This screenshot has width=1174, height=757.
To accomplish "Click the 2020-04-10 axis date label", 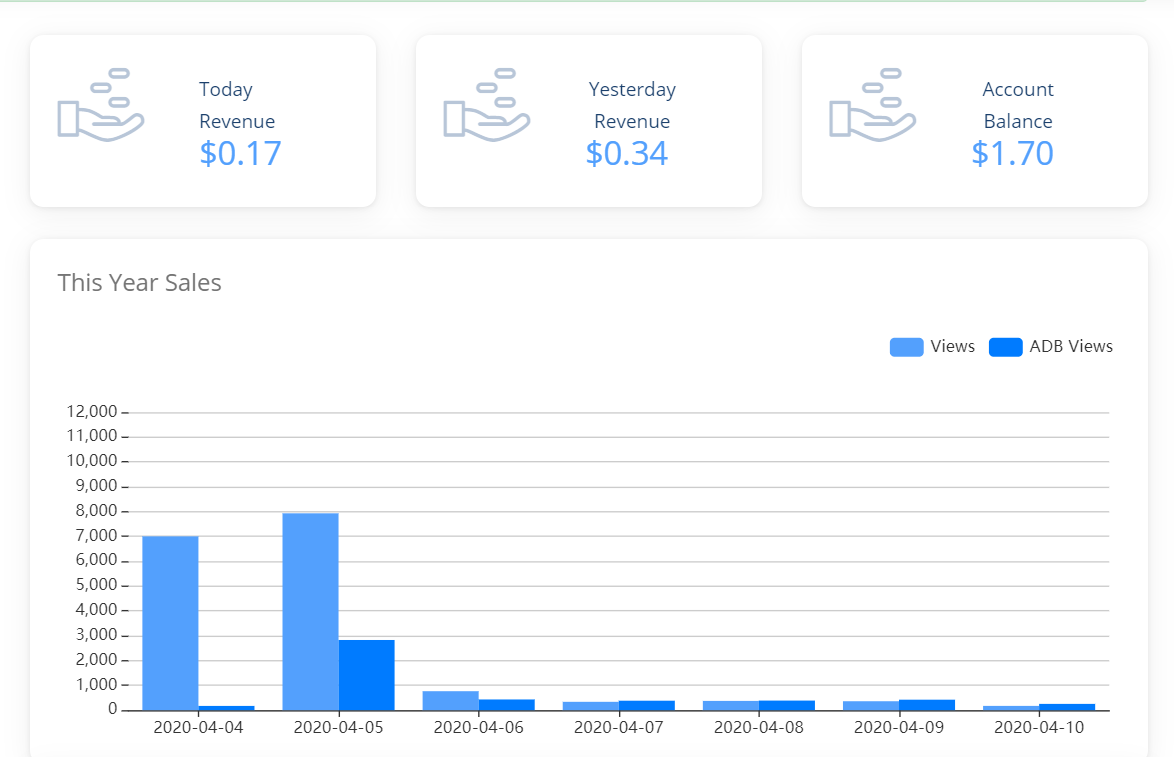I will [x=1038, y=727].
